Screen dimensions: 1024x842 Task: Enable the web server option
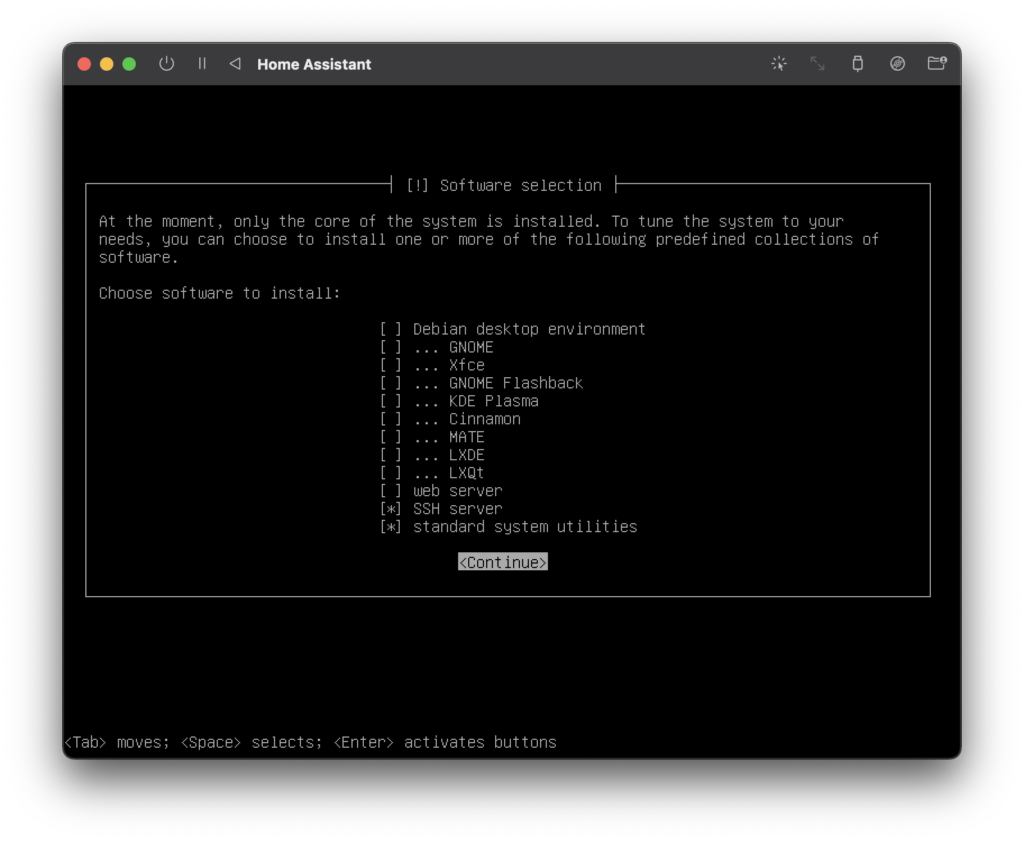pos(391,491)
